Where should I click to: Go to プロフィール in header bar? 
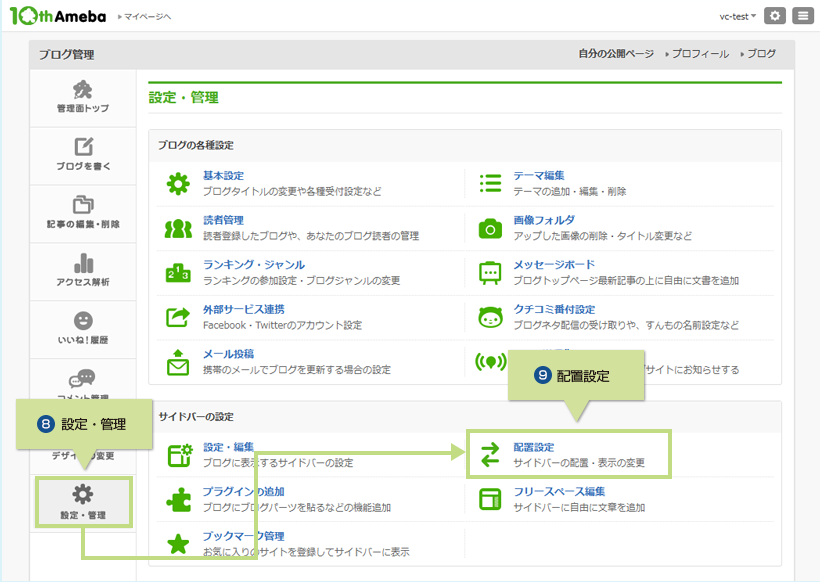click(700, 54)
